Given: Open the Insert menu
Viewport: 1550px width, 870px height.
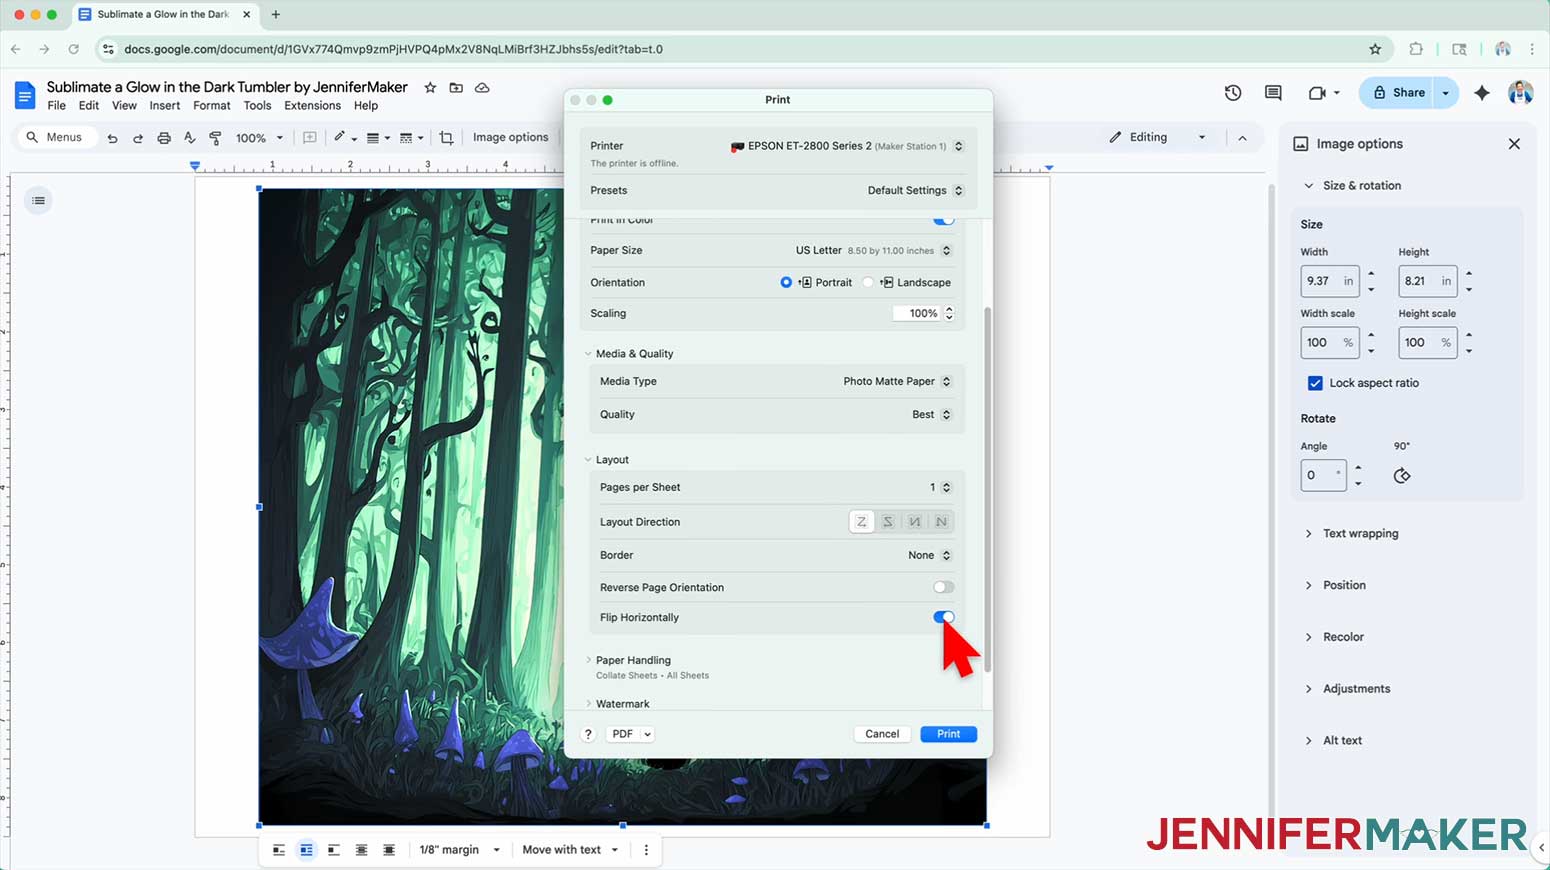Looking at the screenshot, I should (x=165, y=106).
